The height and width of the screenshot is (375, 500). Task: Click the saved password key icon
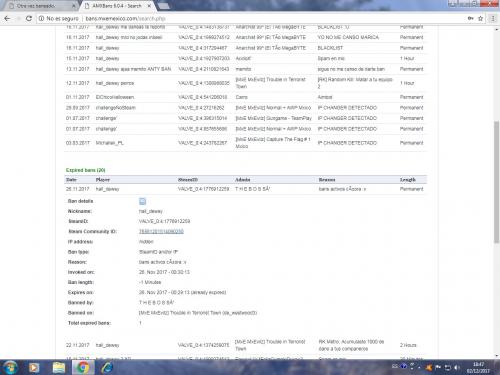click(x=470, y=19)
